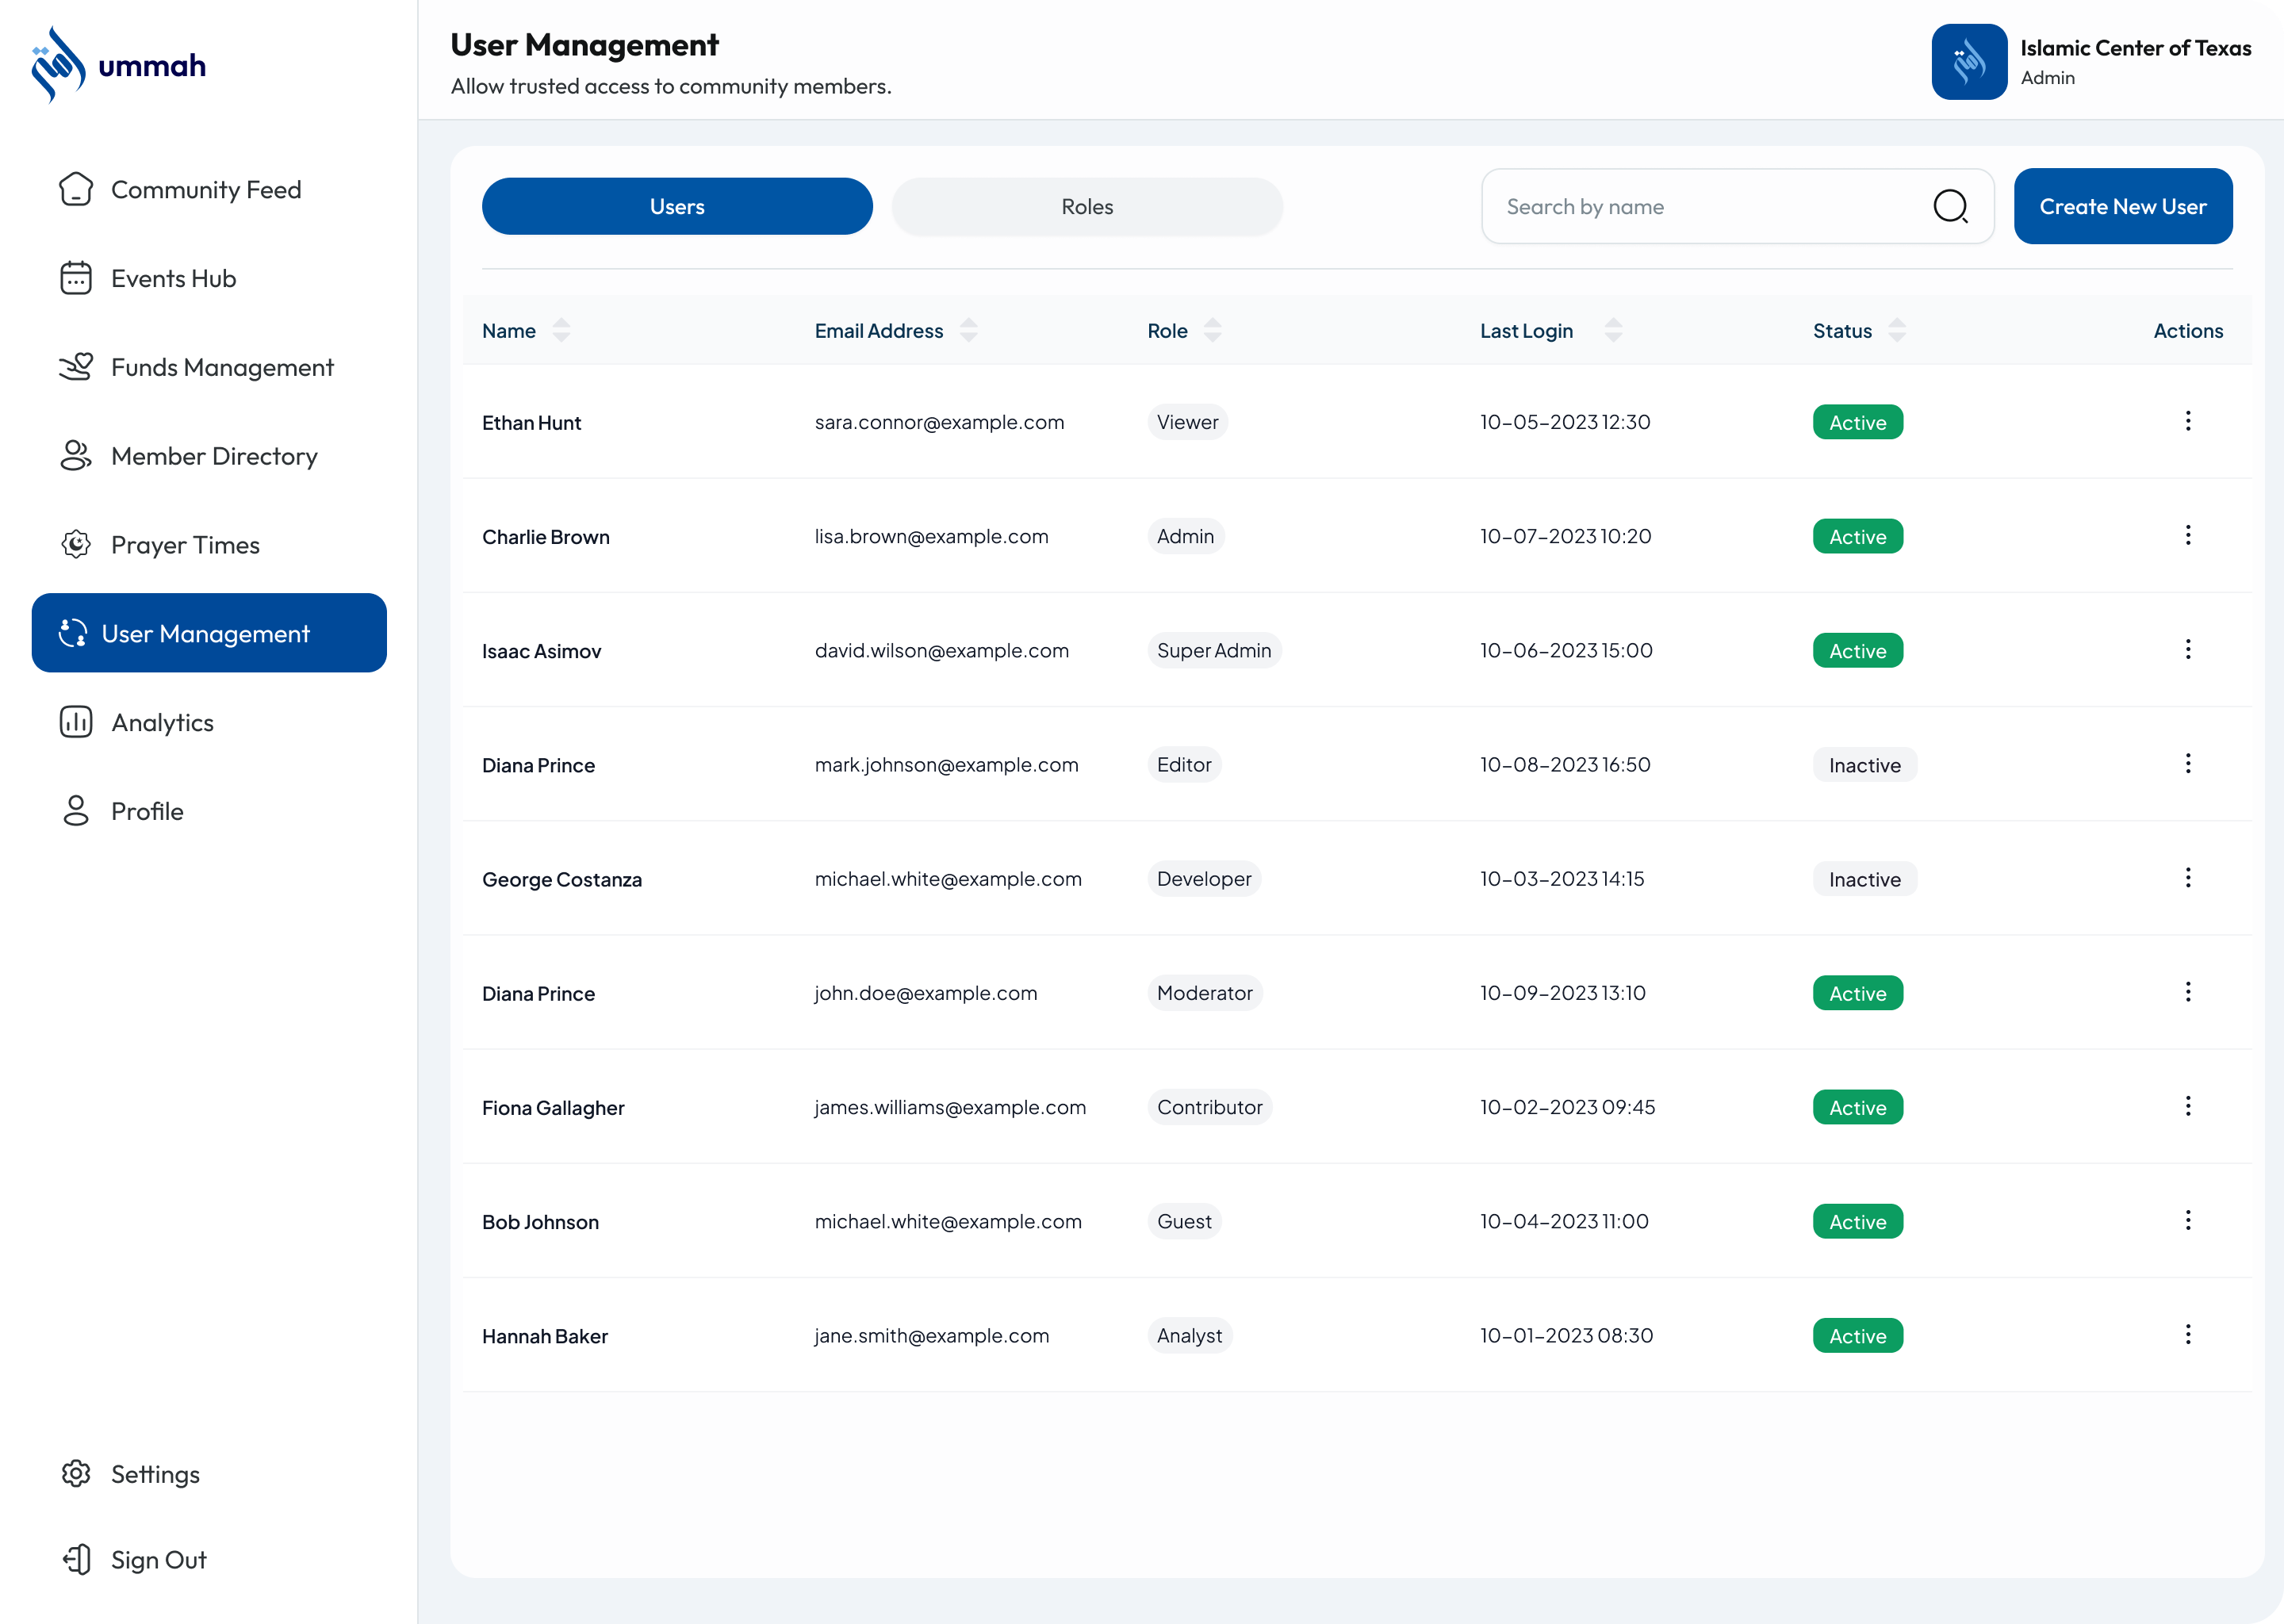This screenshot has height=1624, width=2284.
Task: Click the ummah logo
Action: [x=118, y=65]
